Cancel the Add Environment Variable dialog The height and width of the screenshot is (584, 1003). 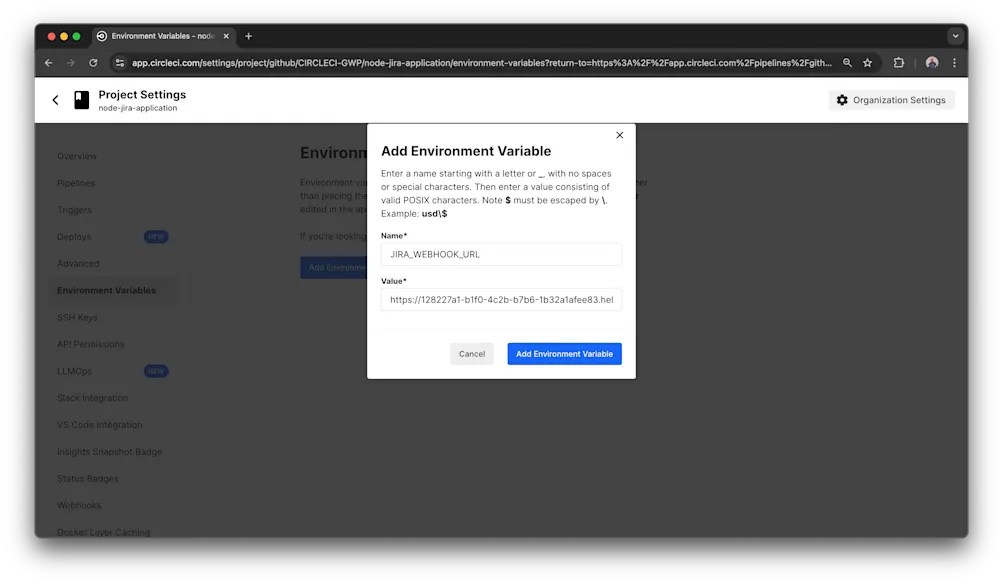tap(471, 353)
